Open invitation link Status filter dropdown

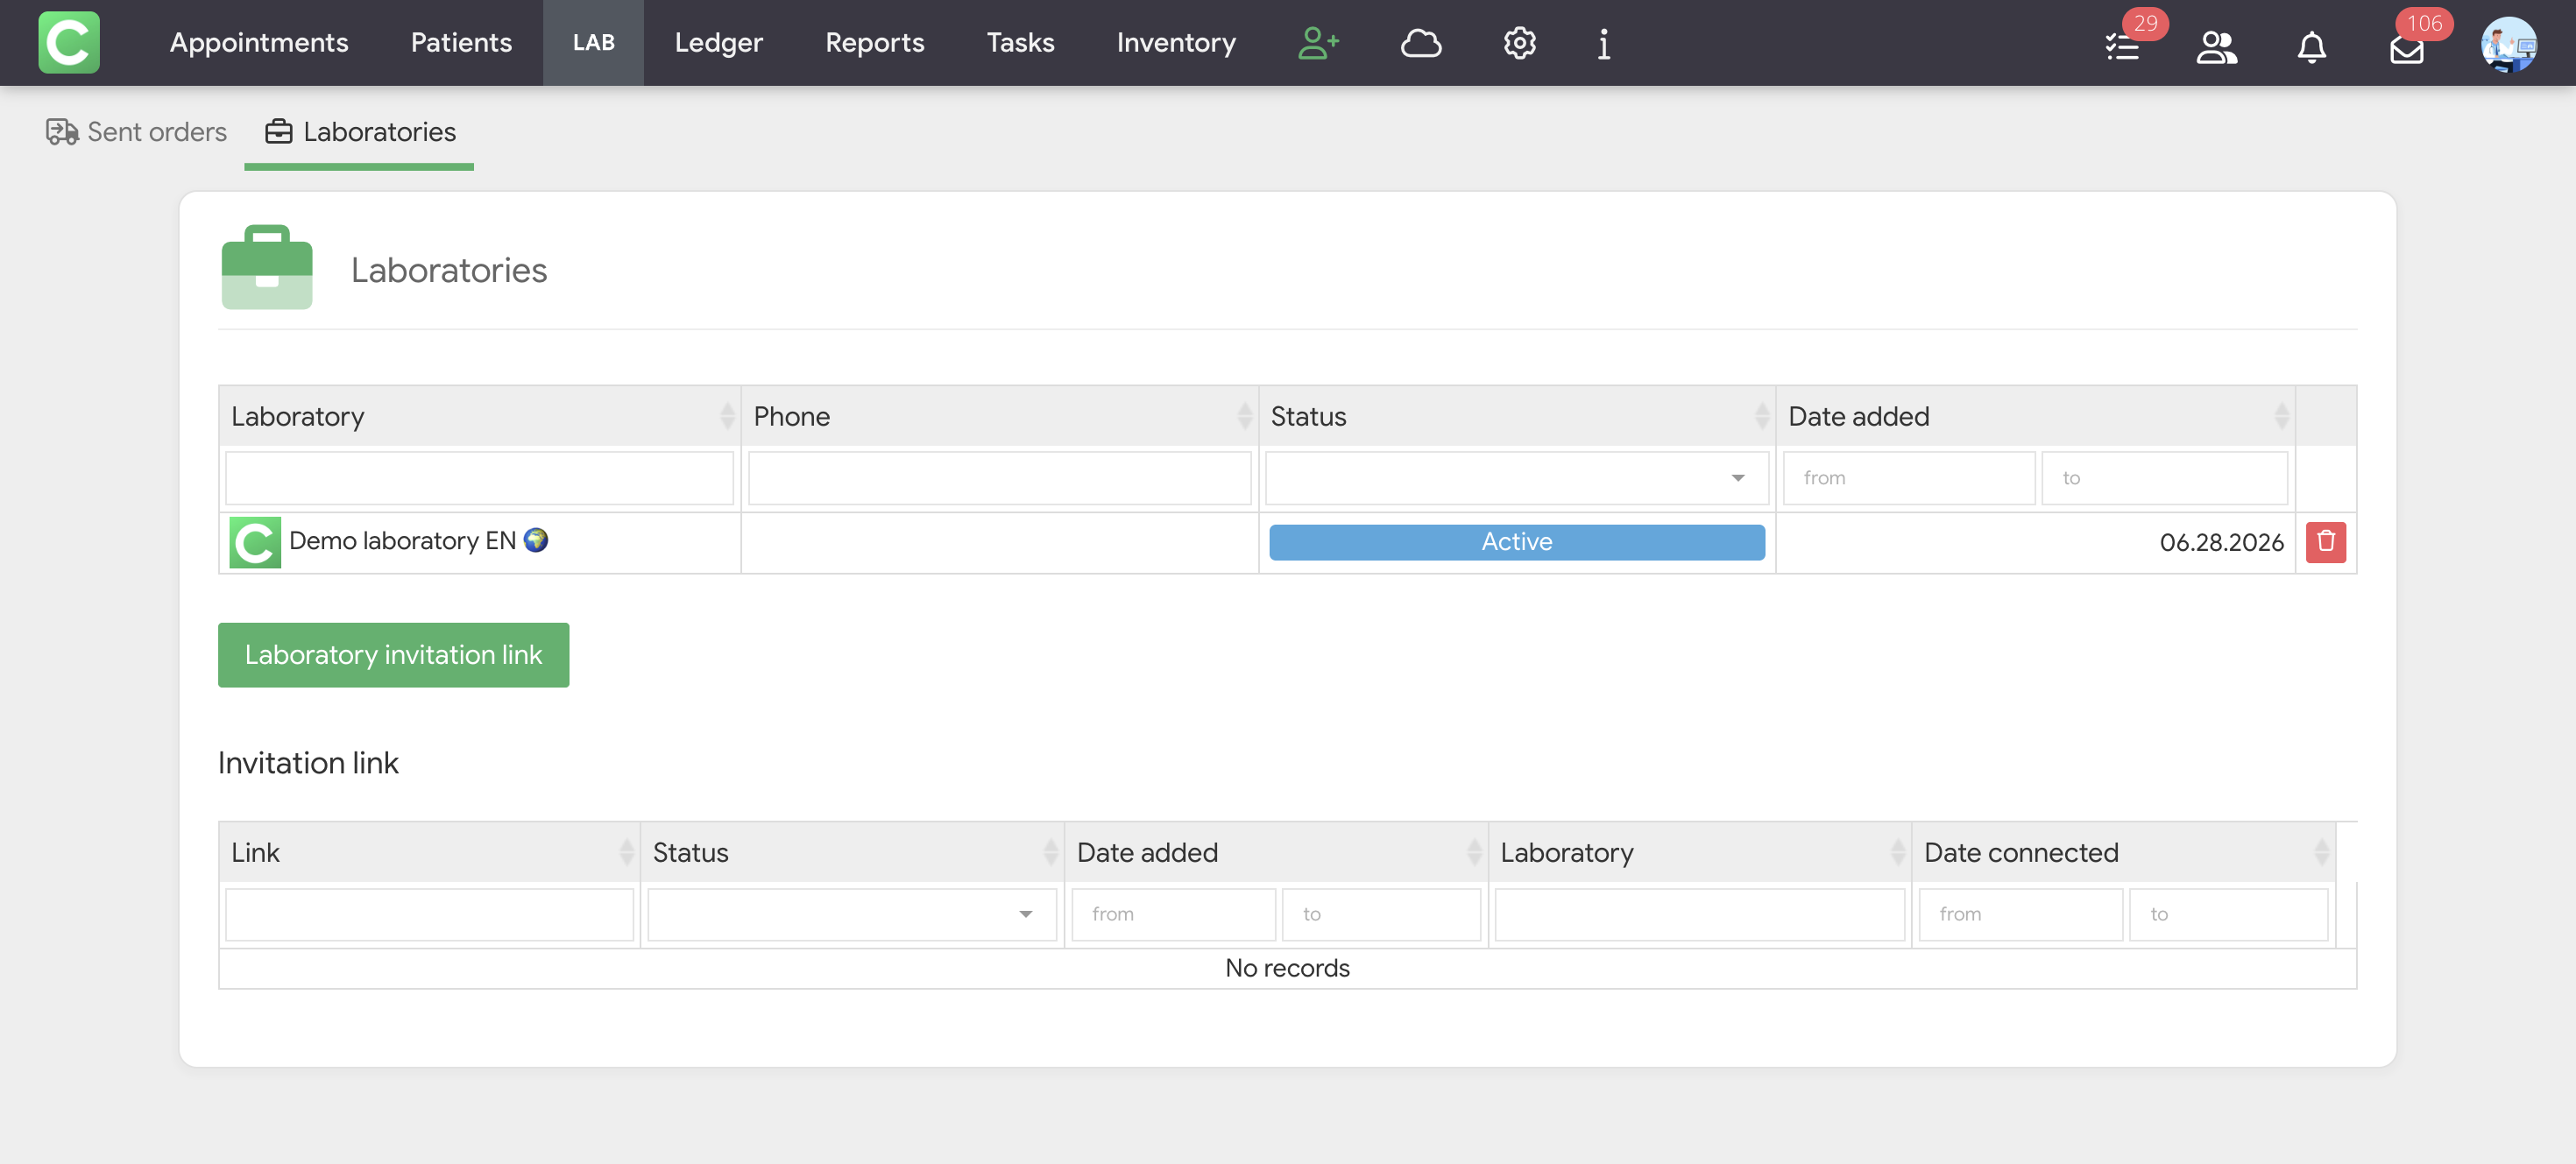(851, 914)
